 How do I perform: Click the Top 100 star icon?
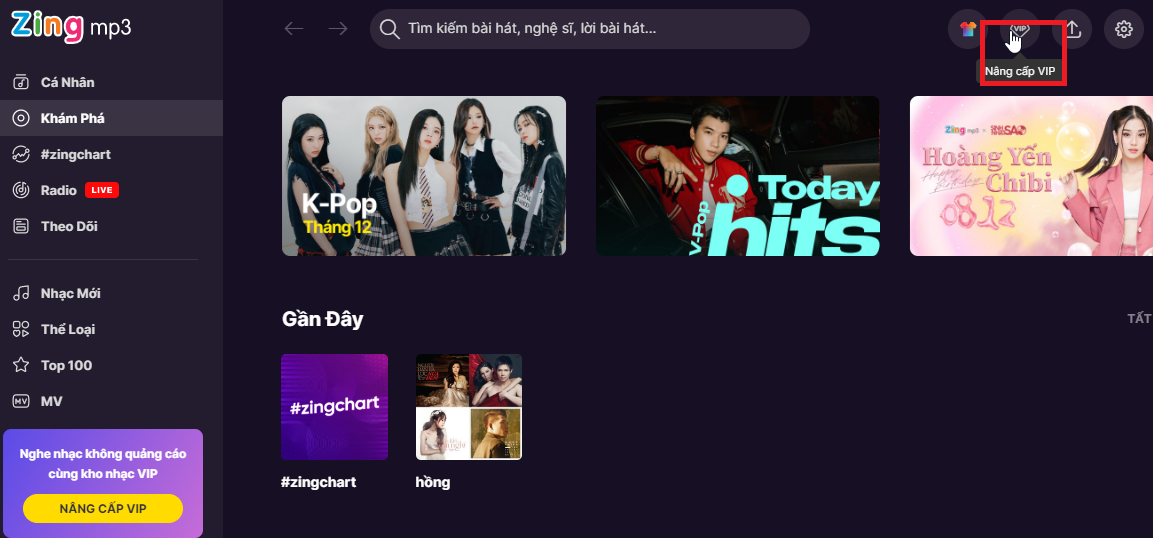(x=21, y=365)
